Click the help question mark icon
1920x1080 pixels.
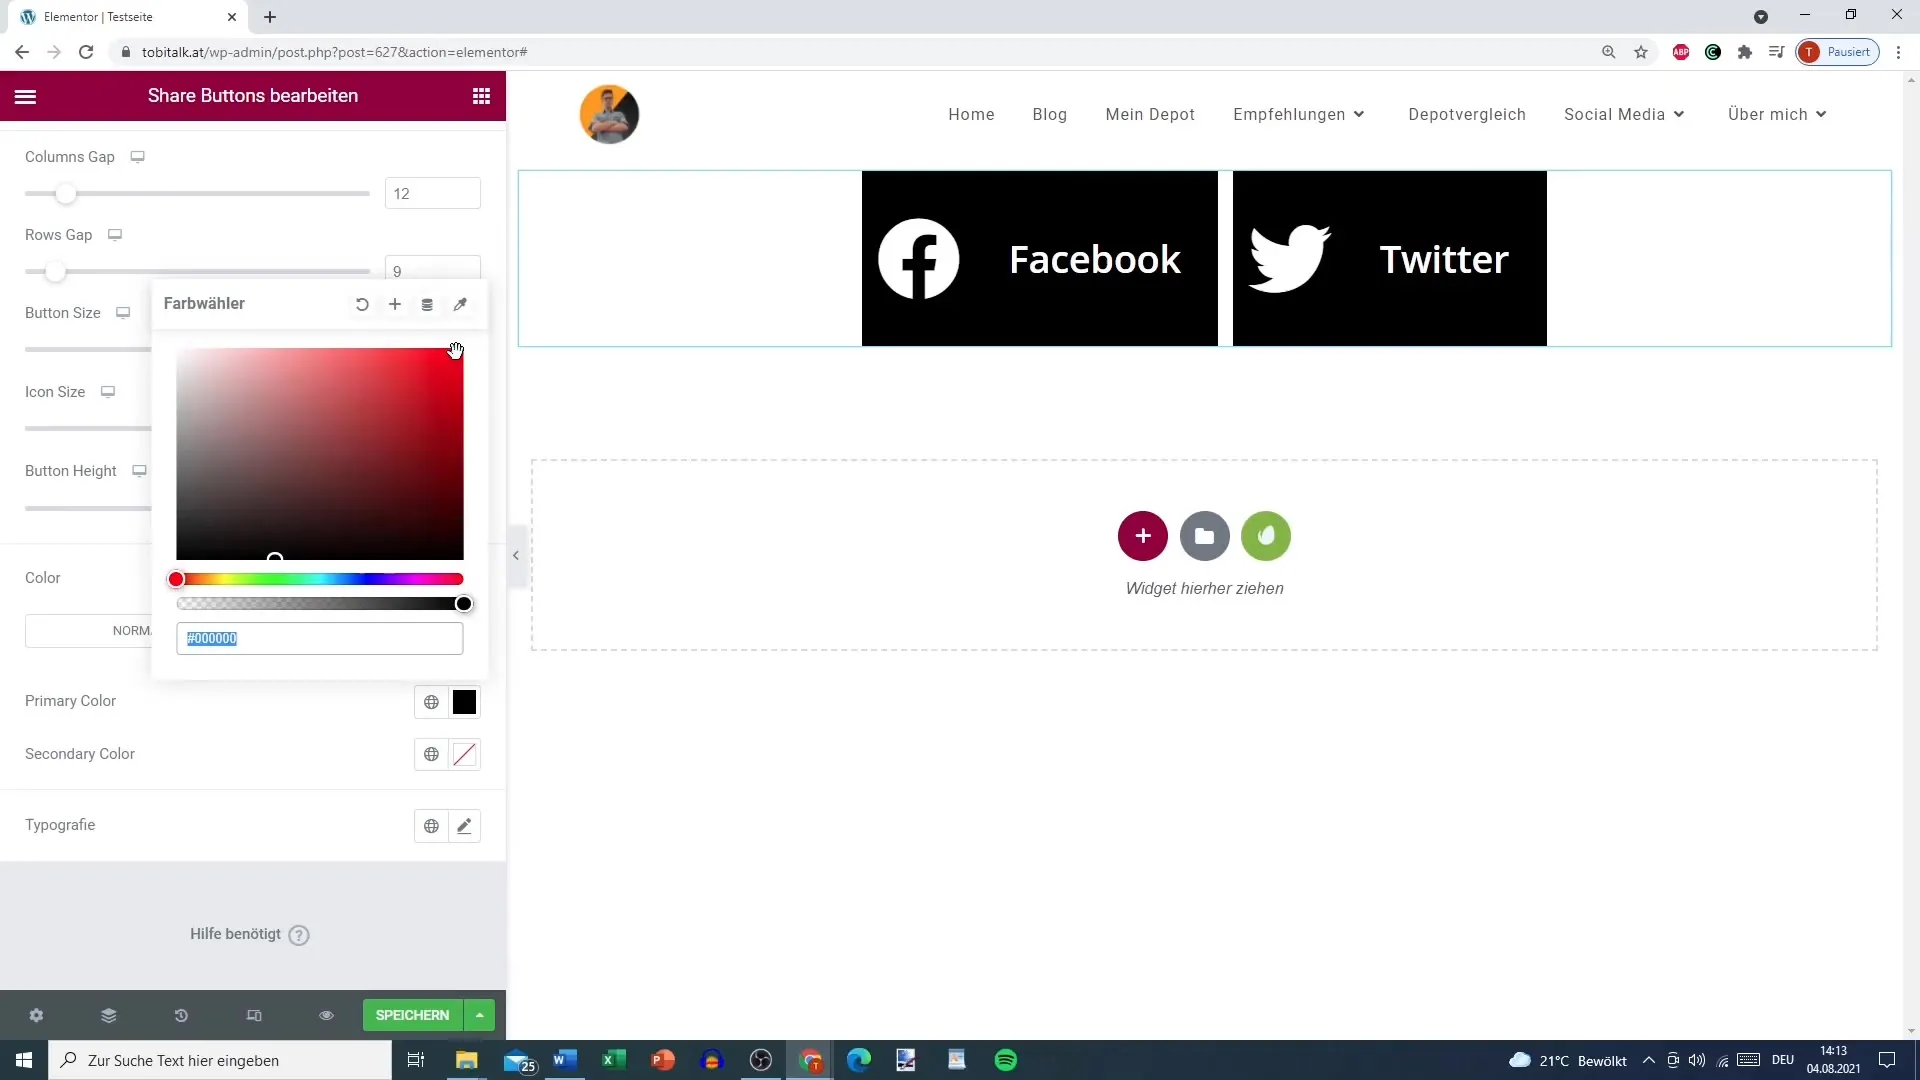click(x=299, y=935)
